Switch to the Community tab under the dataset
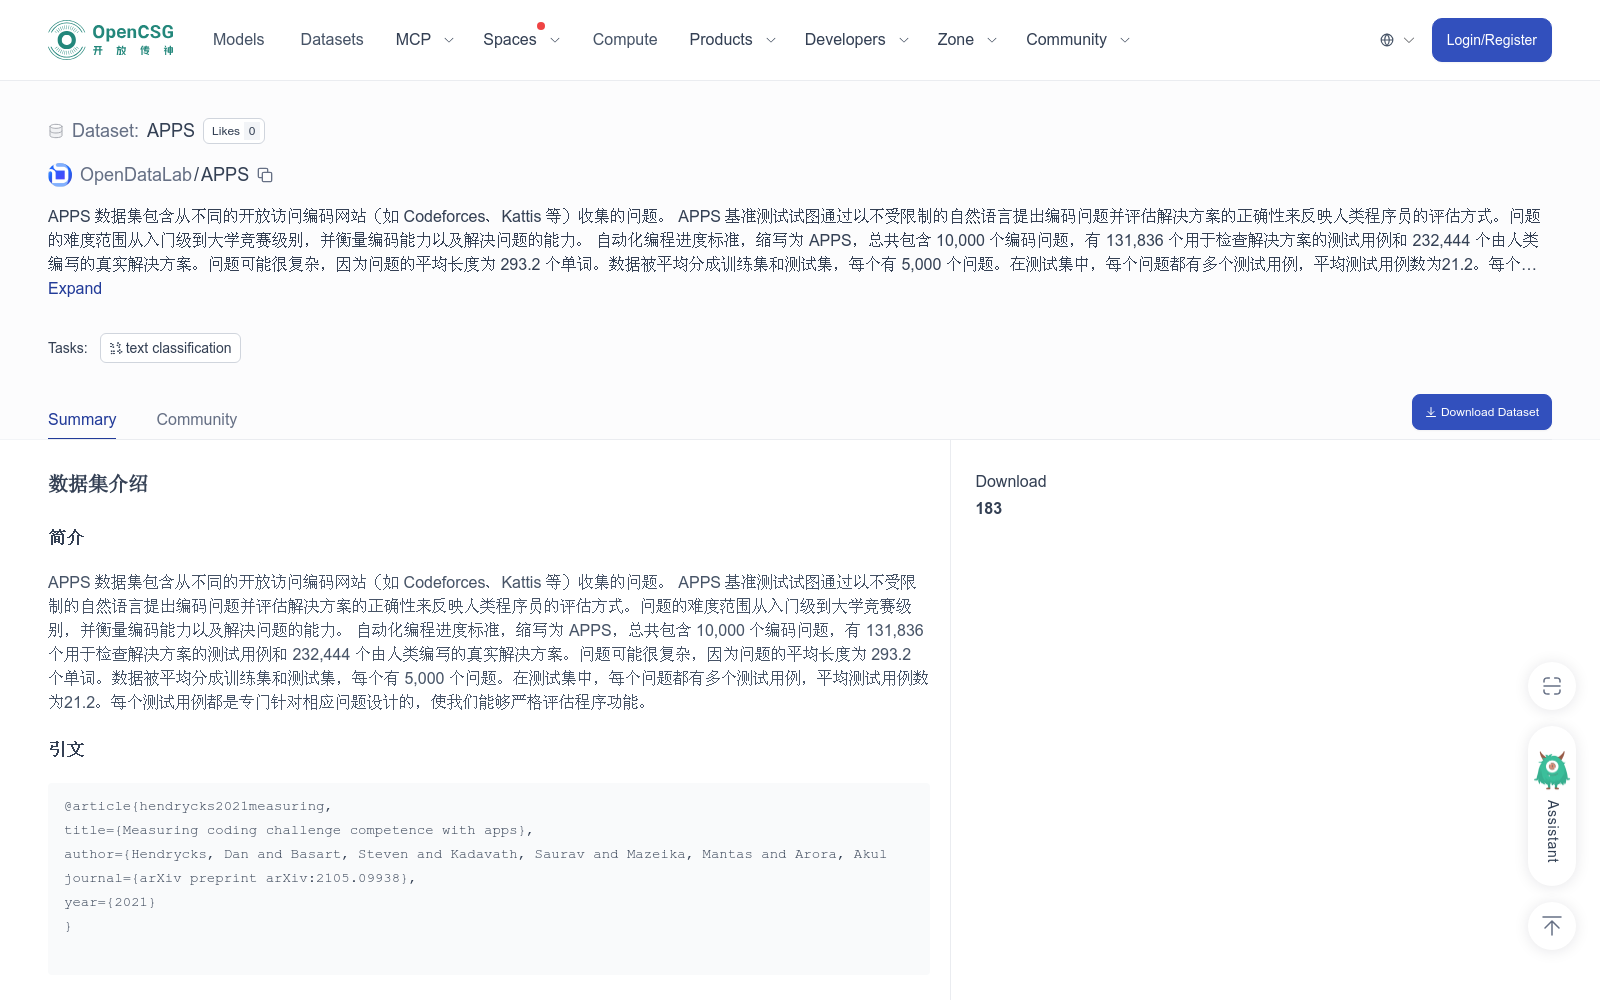The image size is (1600, 1000). coord(197,419)
